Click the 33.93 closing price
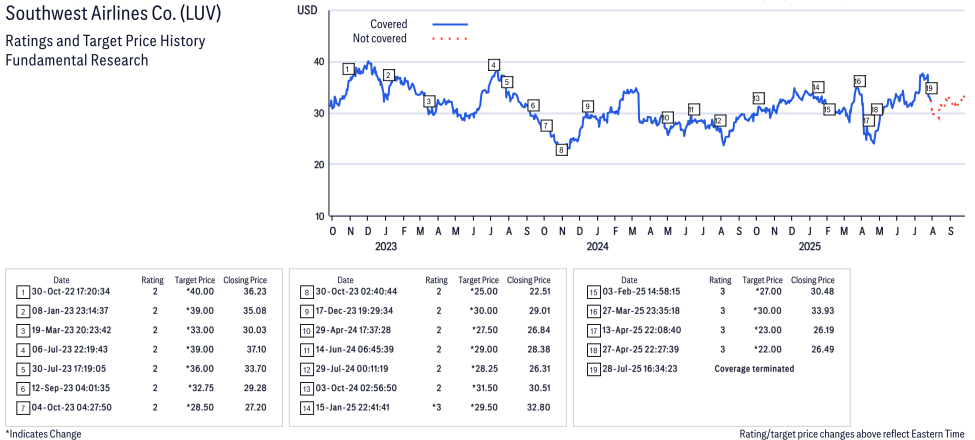Image resolution: width=975 pixels, height=440 pixels. (x=823, y=310)
